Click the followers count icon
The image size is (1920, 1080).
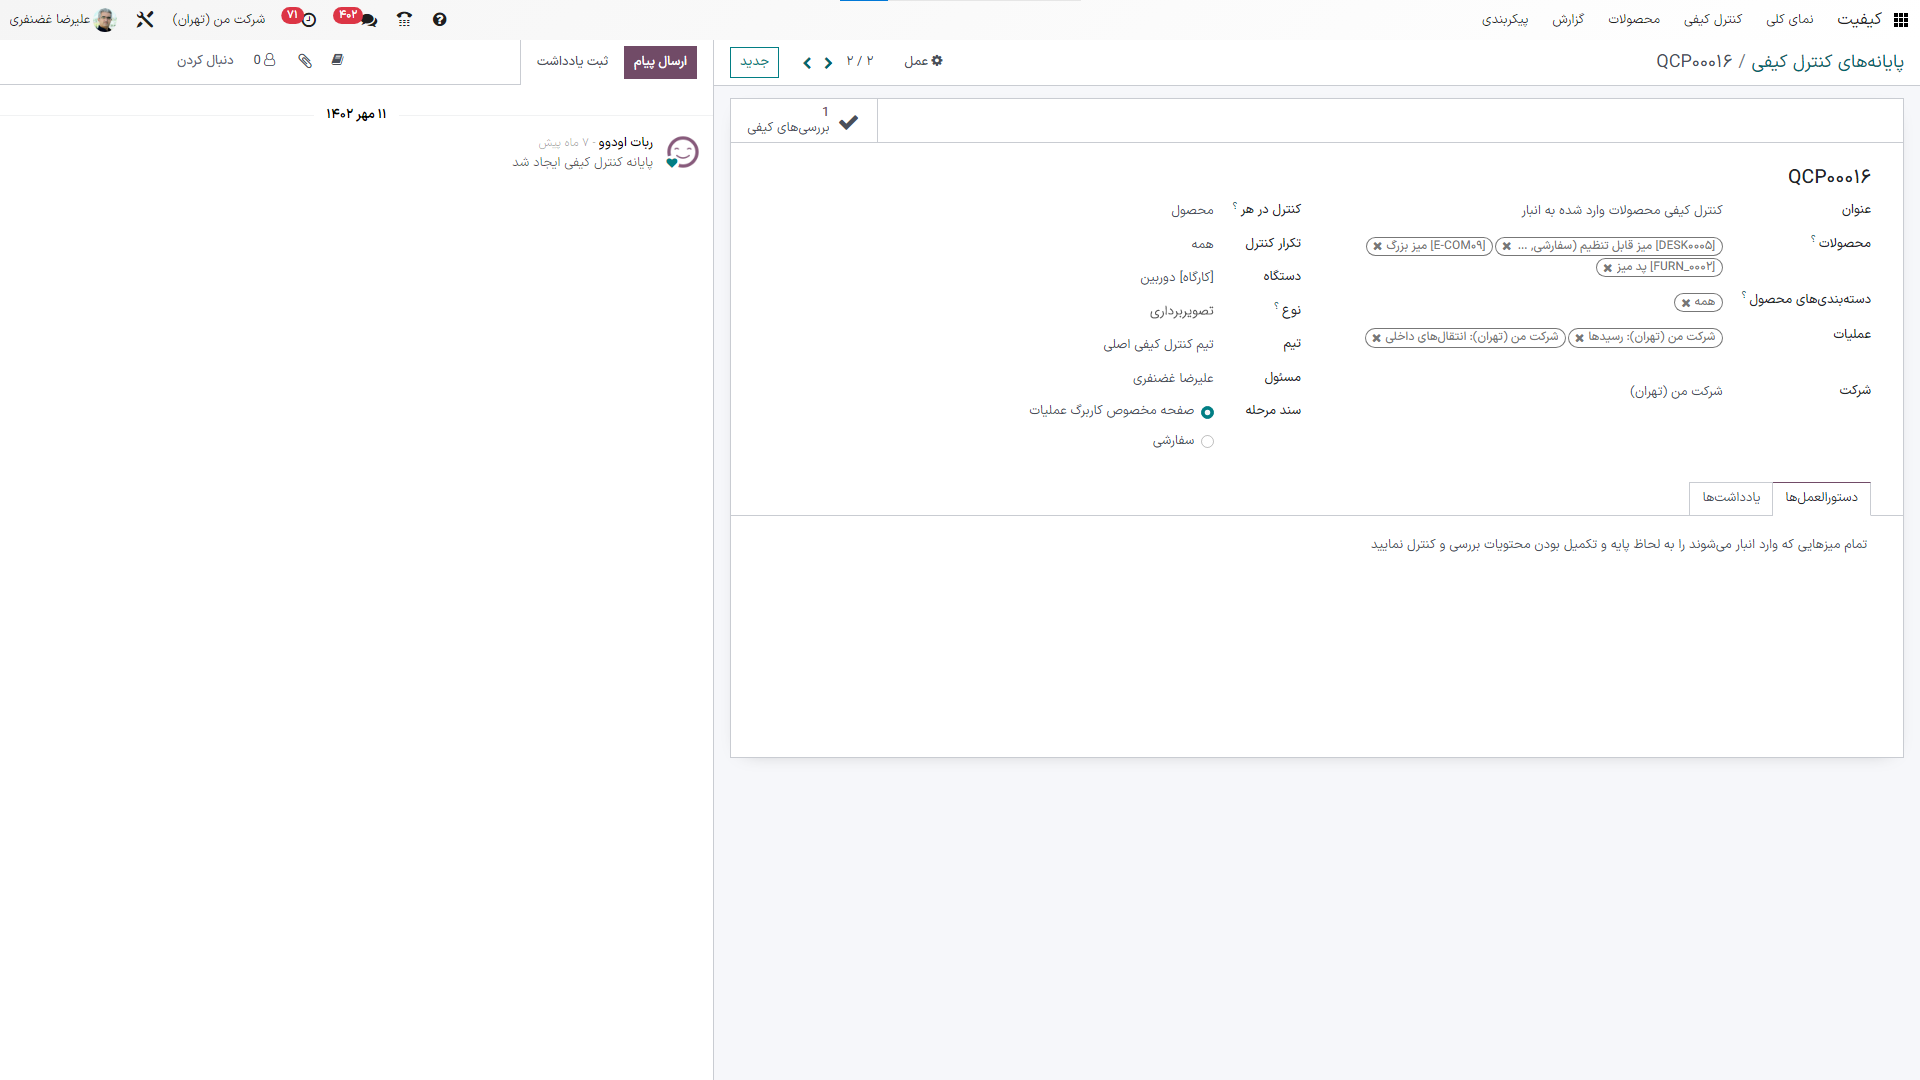pos(264,60)
